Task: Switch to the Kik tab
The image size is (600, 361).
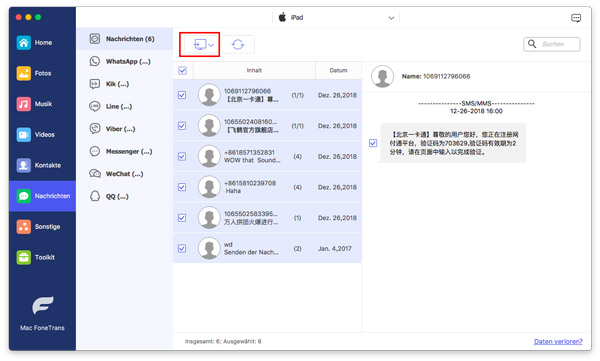Action: (x=125, y=84)
